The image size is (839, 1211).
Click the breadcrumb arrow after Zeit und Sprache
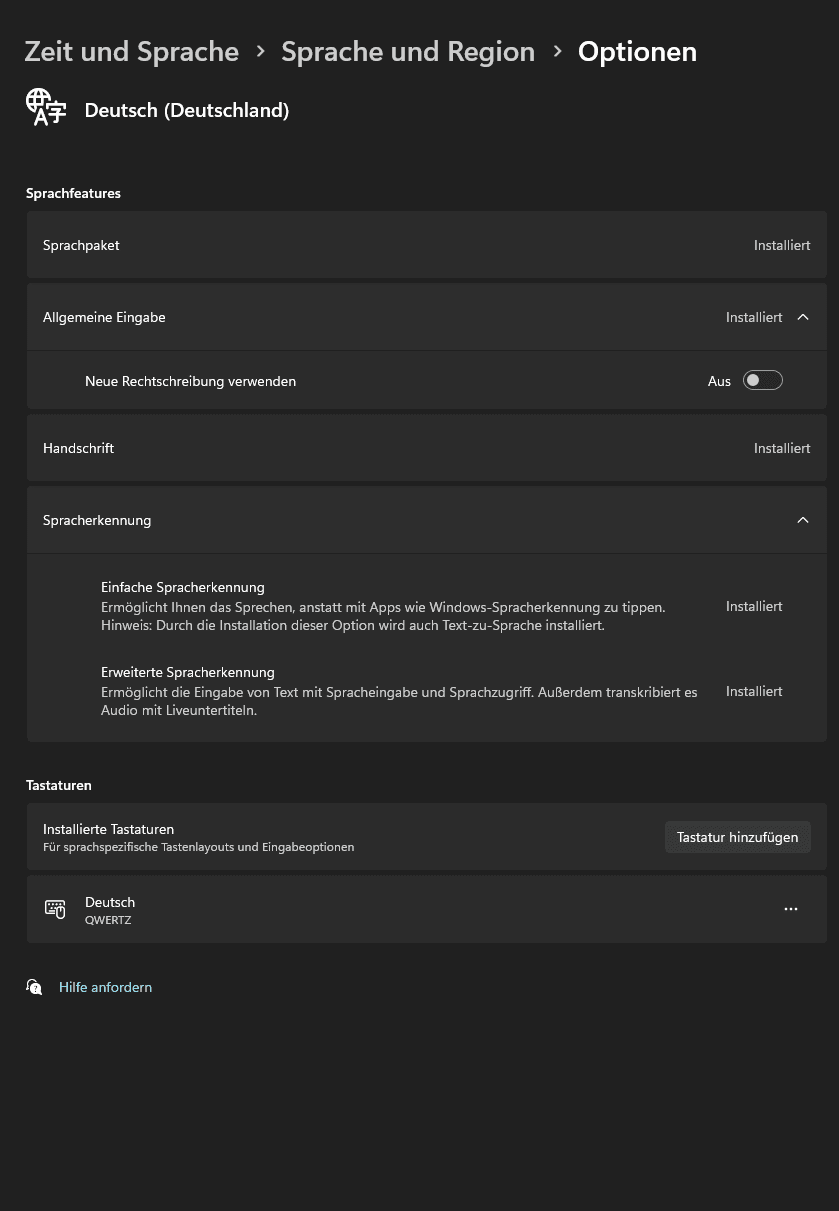(x=260, y=51)
